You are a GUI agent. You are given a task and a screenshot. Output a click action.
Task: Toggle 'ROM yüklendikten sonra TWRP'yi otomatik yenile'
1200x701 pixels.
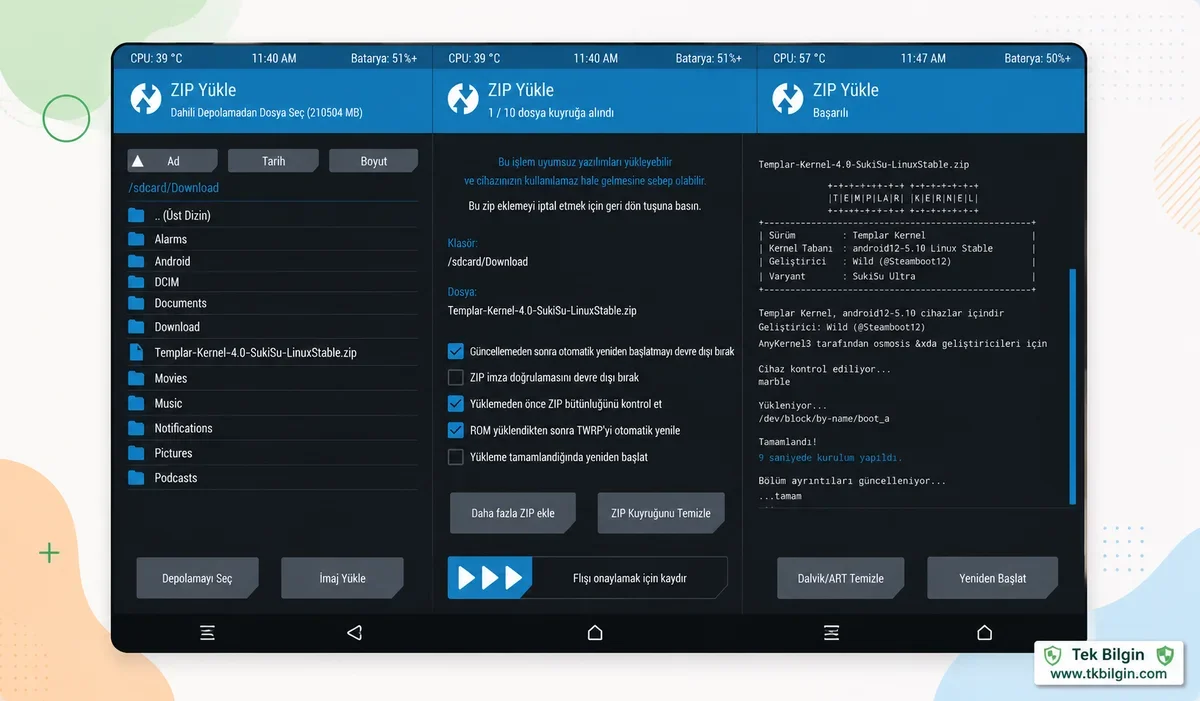pos(455,430)
